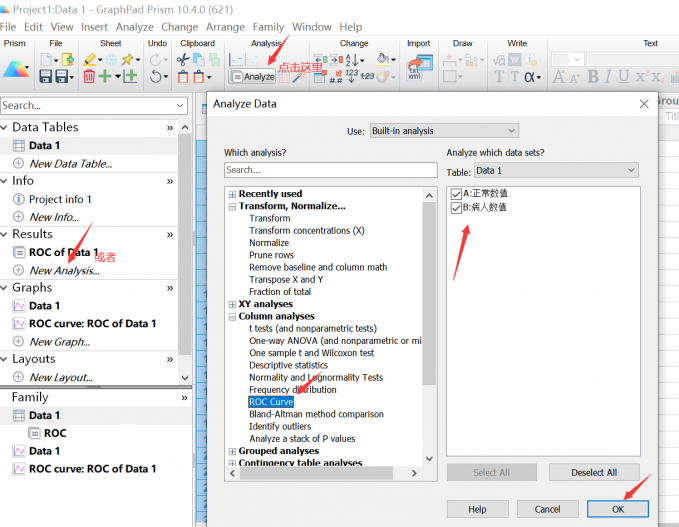This screenshot has width=679, height=527.
Task: Open Project info 1 sheet
Action: click(x=60, y=199)
